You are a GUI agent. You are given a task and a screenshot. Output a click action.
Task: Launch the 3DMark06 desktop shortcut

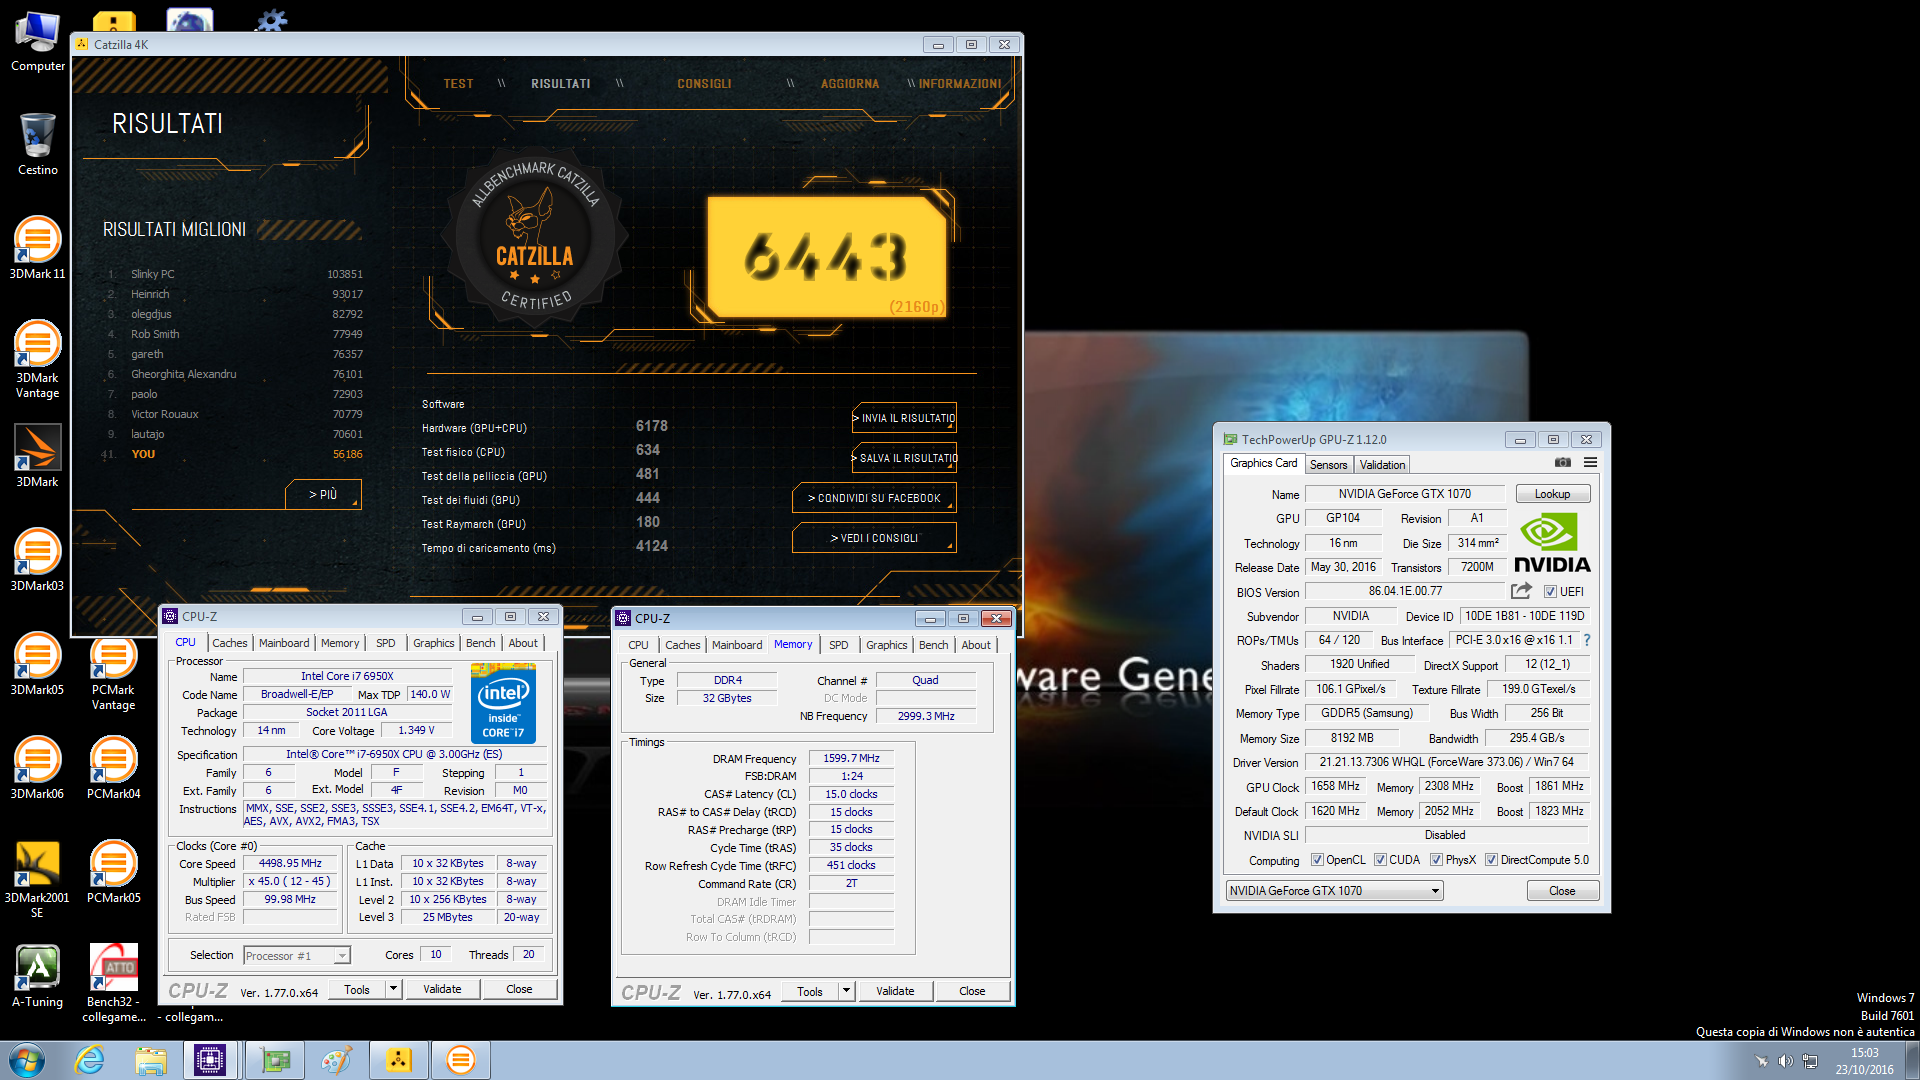click(x=38, y=768)
